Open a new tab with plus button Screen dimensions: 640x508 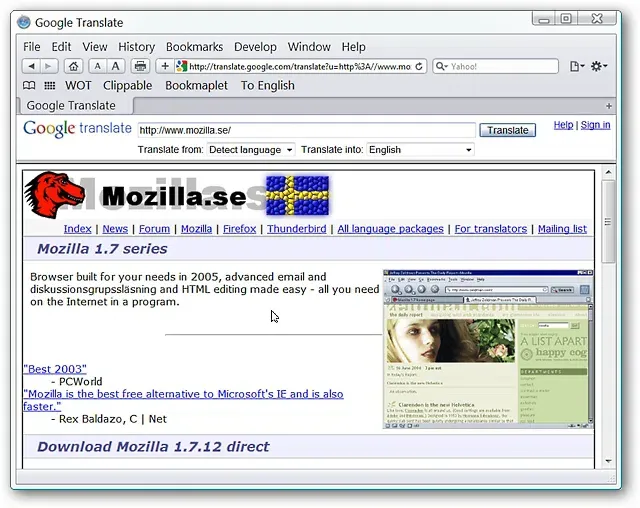[610, 105]
